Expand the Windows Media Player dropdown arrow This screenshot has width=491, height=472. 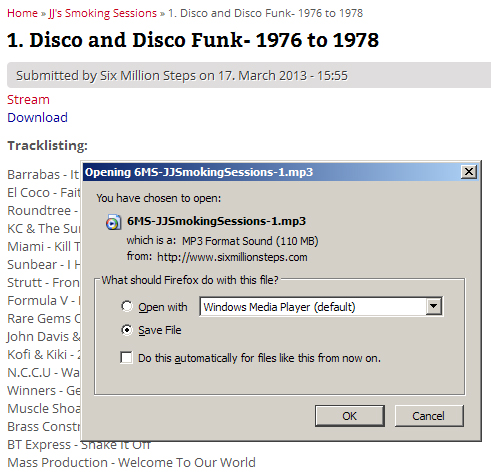[434, 306]
